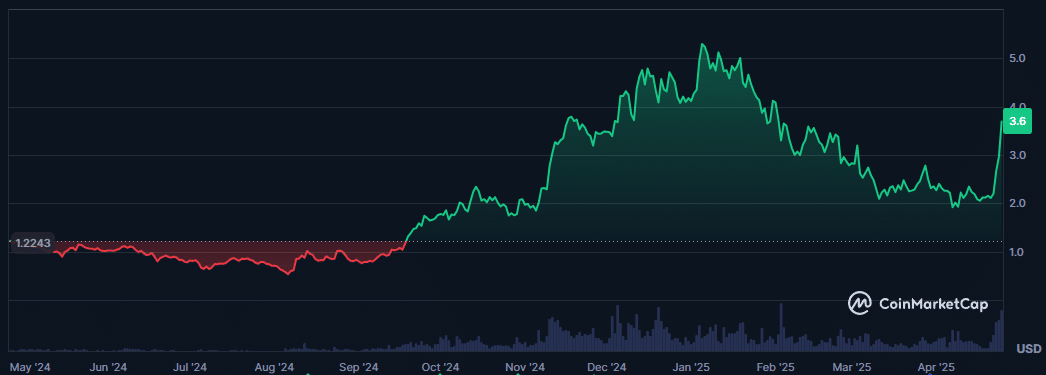Select the Sep '24 date label
Screen dimensions: 1046x375
[358, 367]
